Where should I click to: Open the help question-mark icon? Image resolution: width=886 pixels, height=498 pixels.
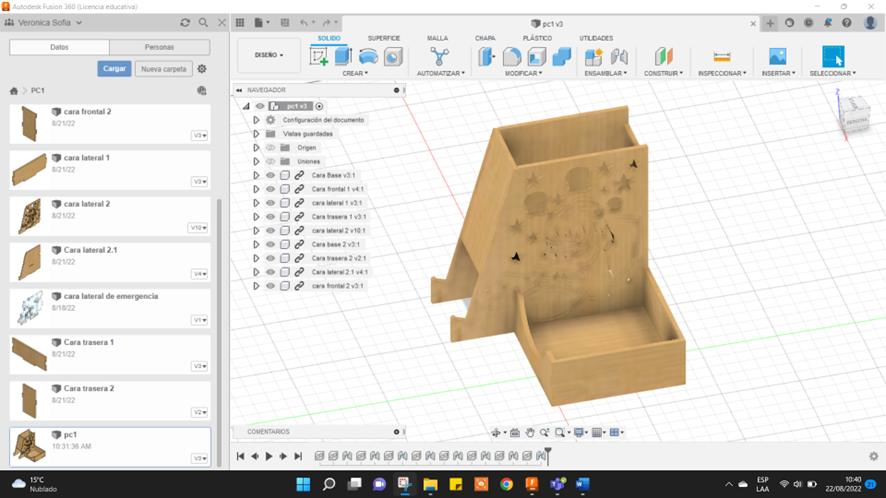(846, 23)
